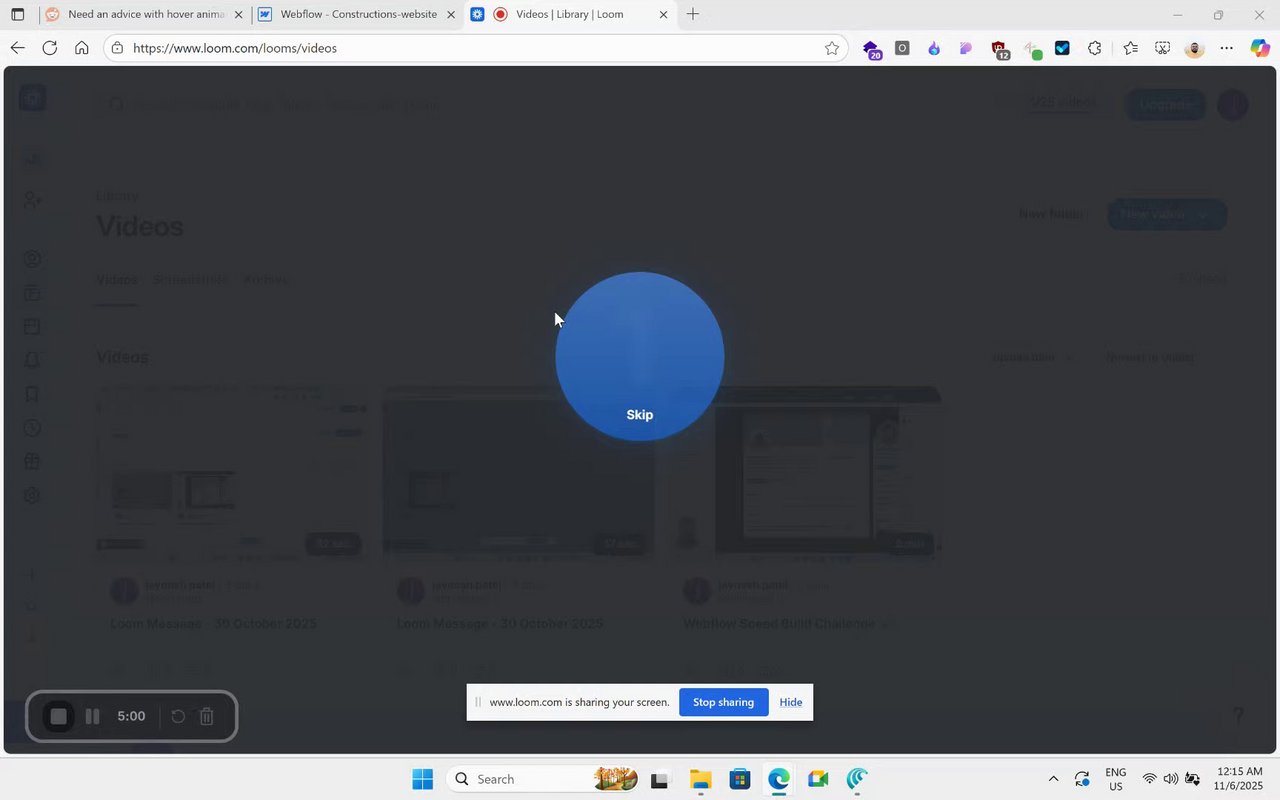Switch to 'Need an advice with hover' tab
Image resolution: width=1280 pixels, height=800 pixels.
[144, 15]
